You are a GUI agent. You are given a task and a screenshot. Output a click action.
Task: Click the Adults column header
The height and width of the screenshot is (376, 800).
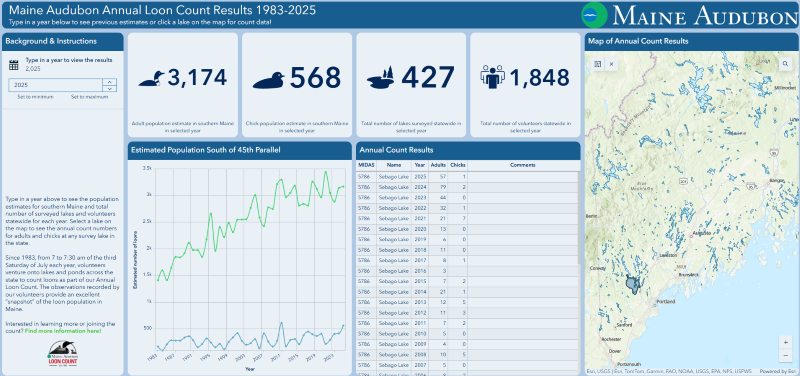coord(438,165)
